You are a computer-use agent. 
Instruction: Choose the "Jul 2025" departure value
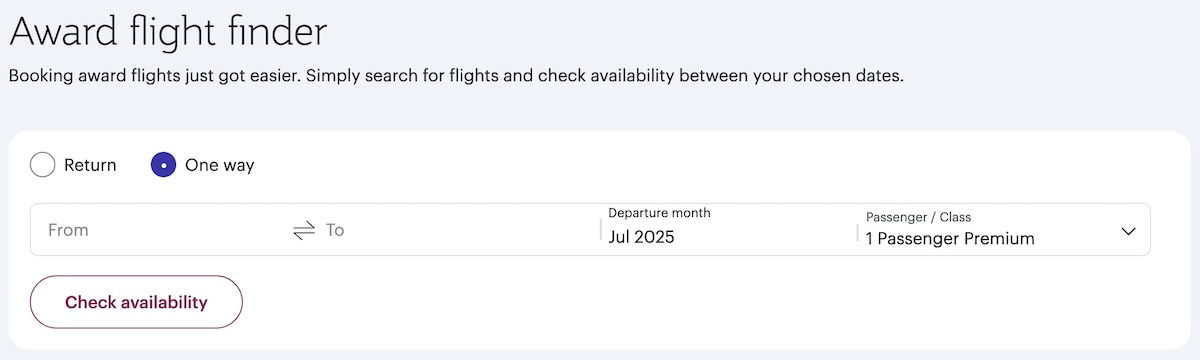coord(641,238)
